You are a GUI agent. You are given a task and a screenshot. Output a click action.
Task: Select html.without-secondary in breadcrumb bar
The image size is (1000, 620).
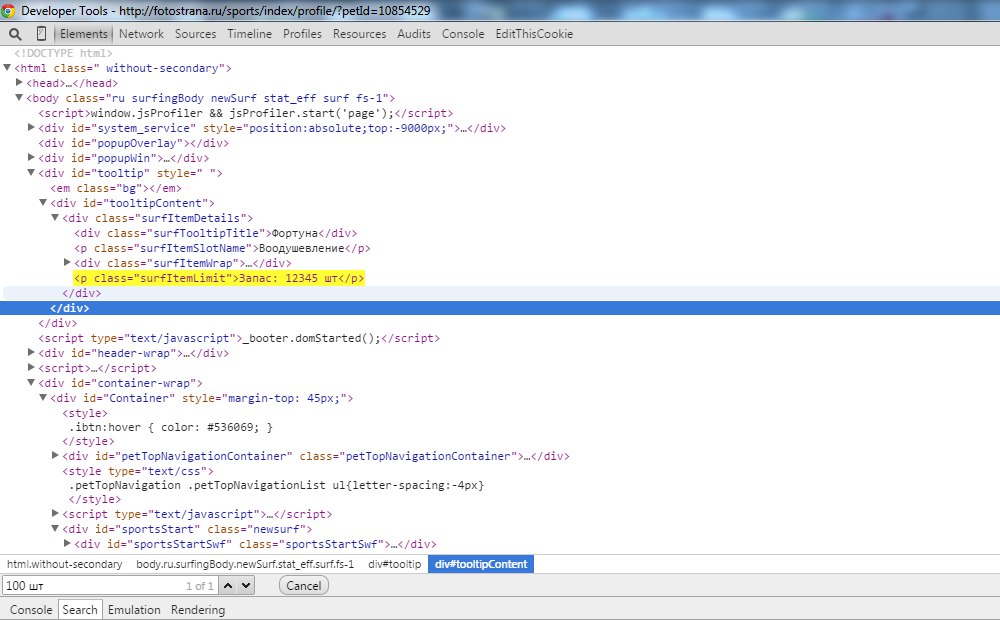(64, 565)
